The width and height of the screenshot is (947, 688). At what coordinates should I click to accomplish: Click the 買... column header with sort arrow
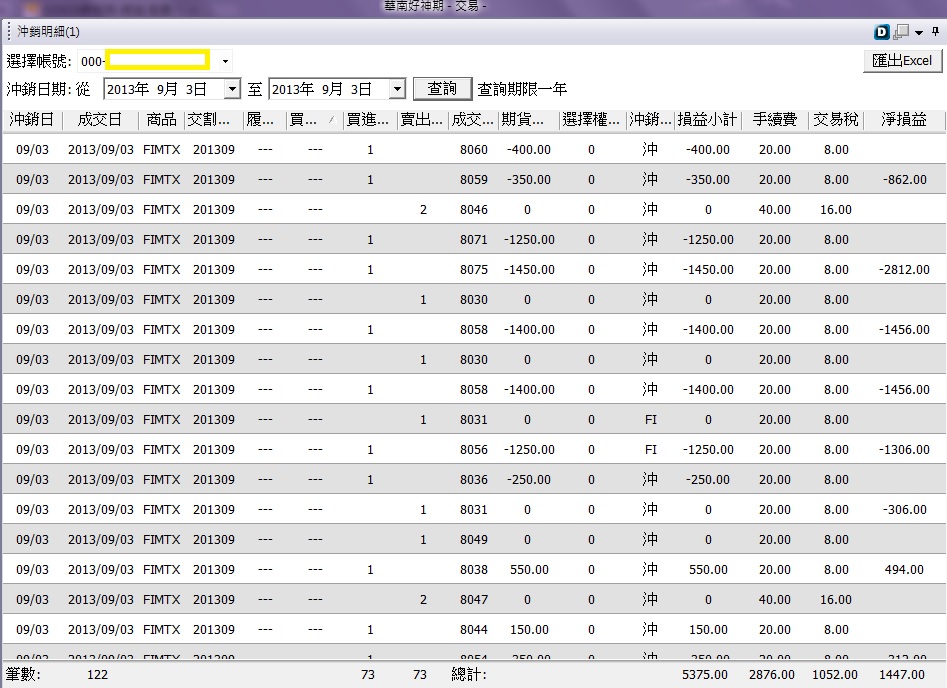(314, 120)
